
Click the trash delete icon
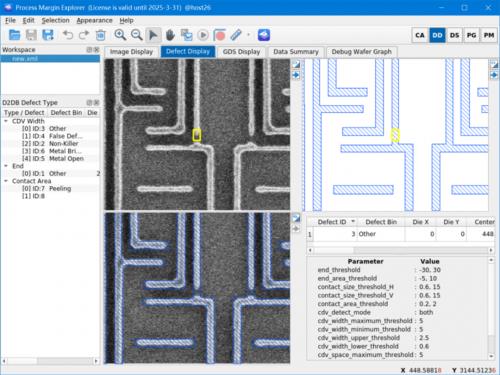pyautogui.click(x=101, y=35)
